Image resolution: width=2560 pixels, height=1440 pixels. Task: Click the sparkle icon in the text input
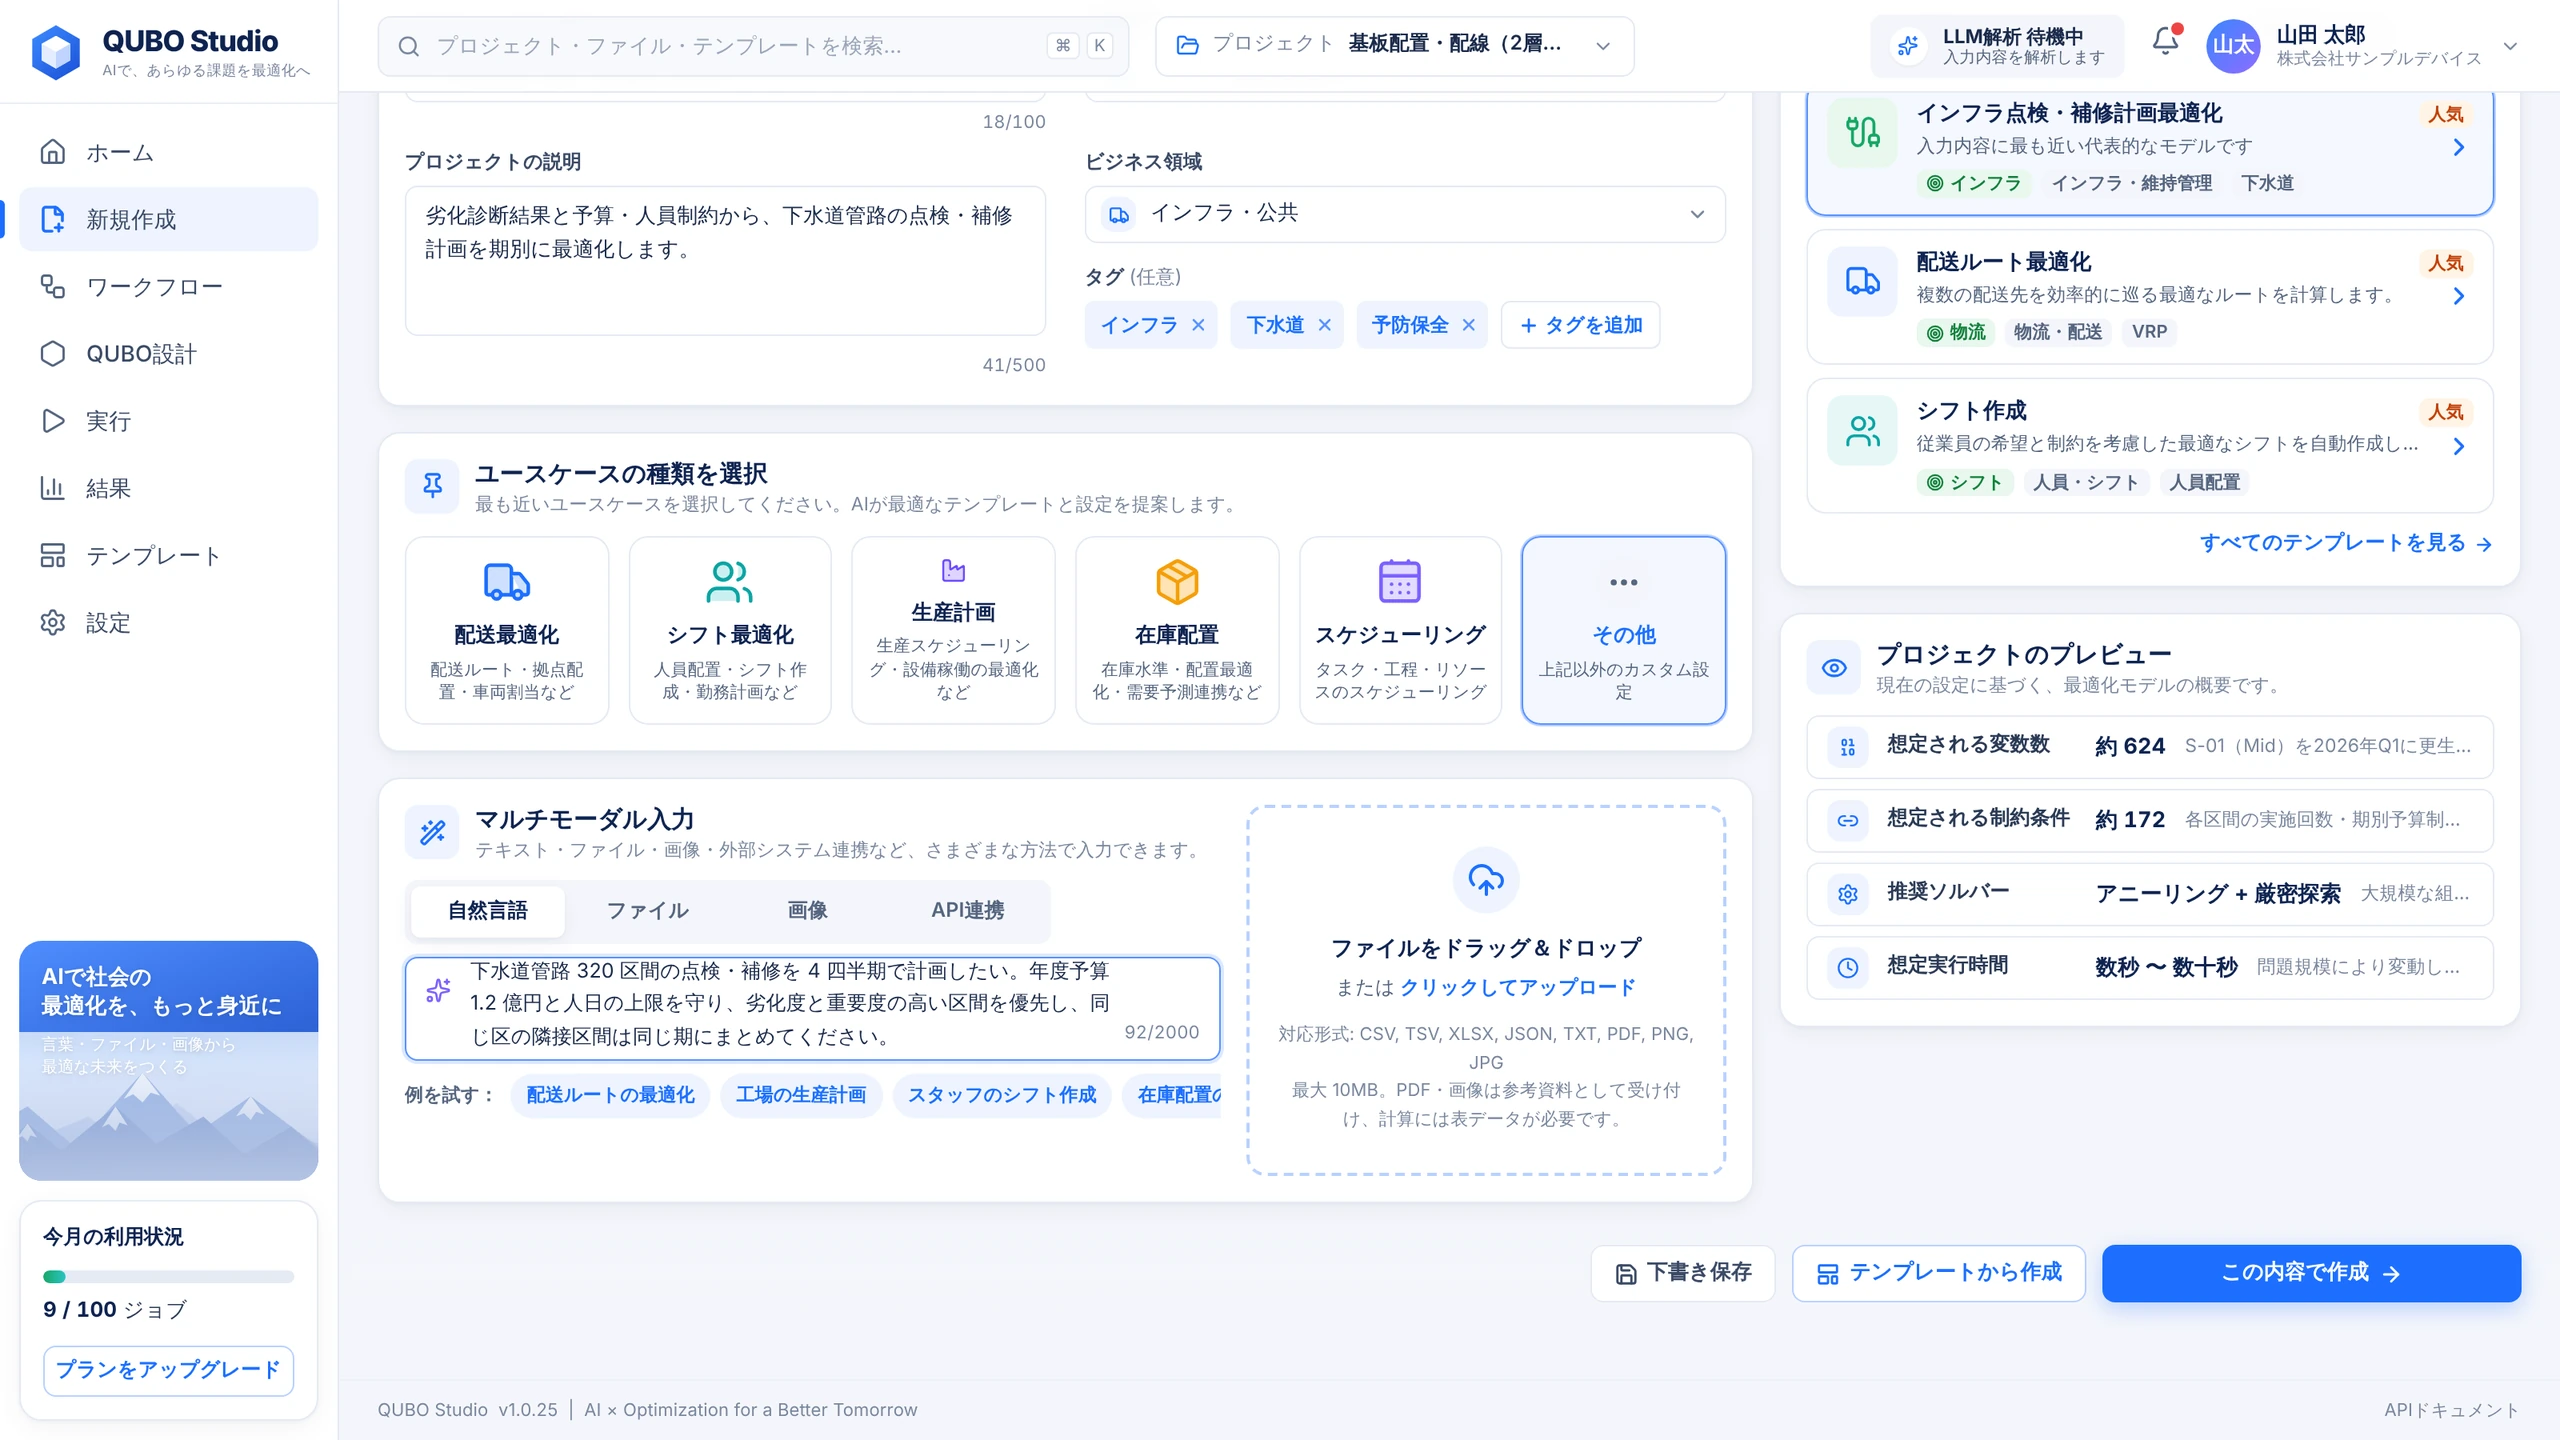[438, 991]
